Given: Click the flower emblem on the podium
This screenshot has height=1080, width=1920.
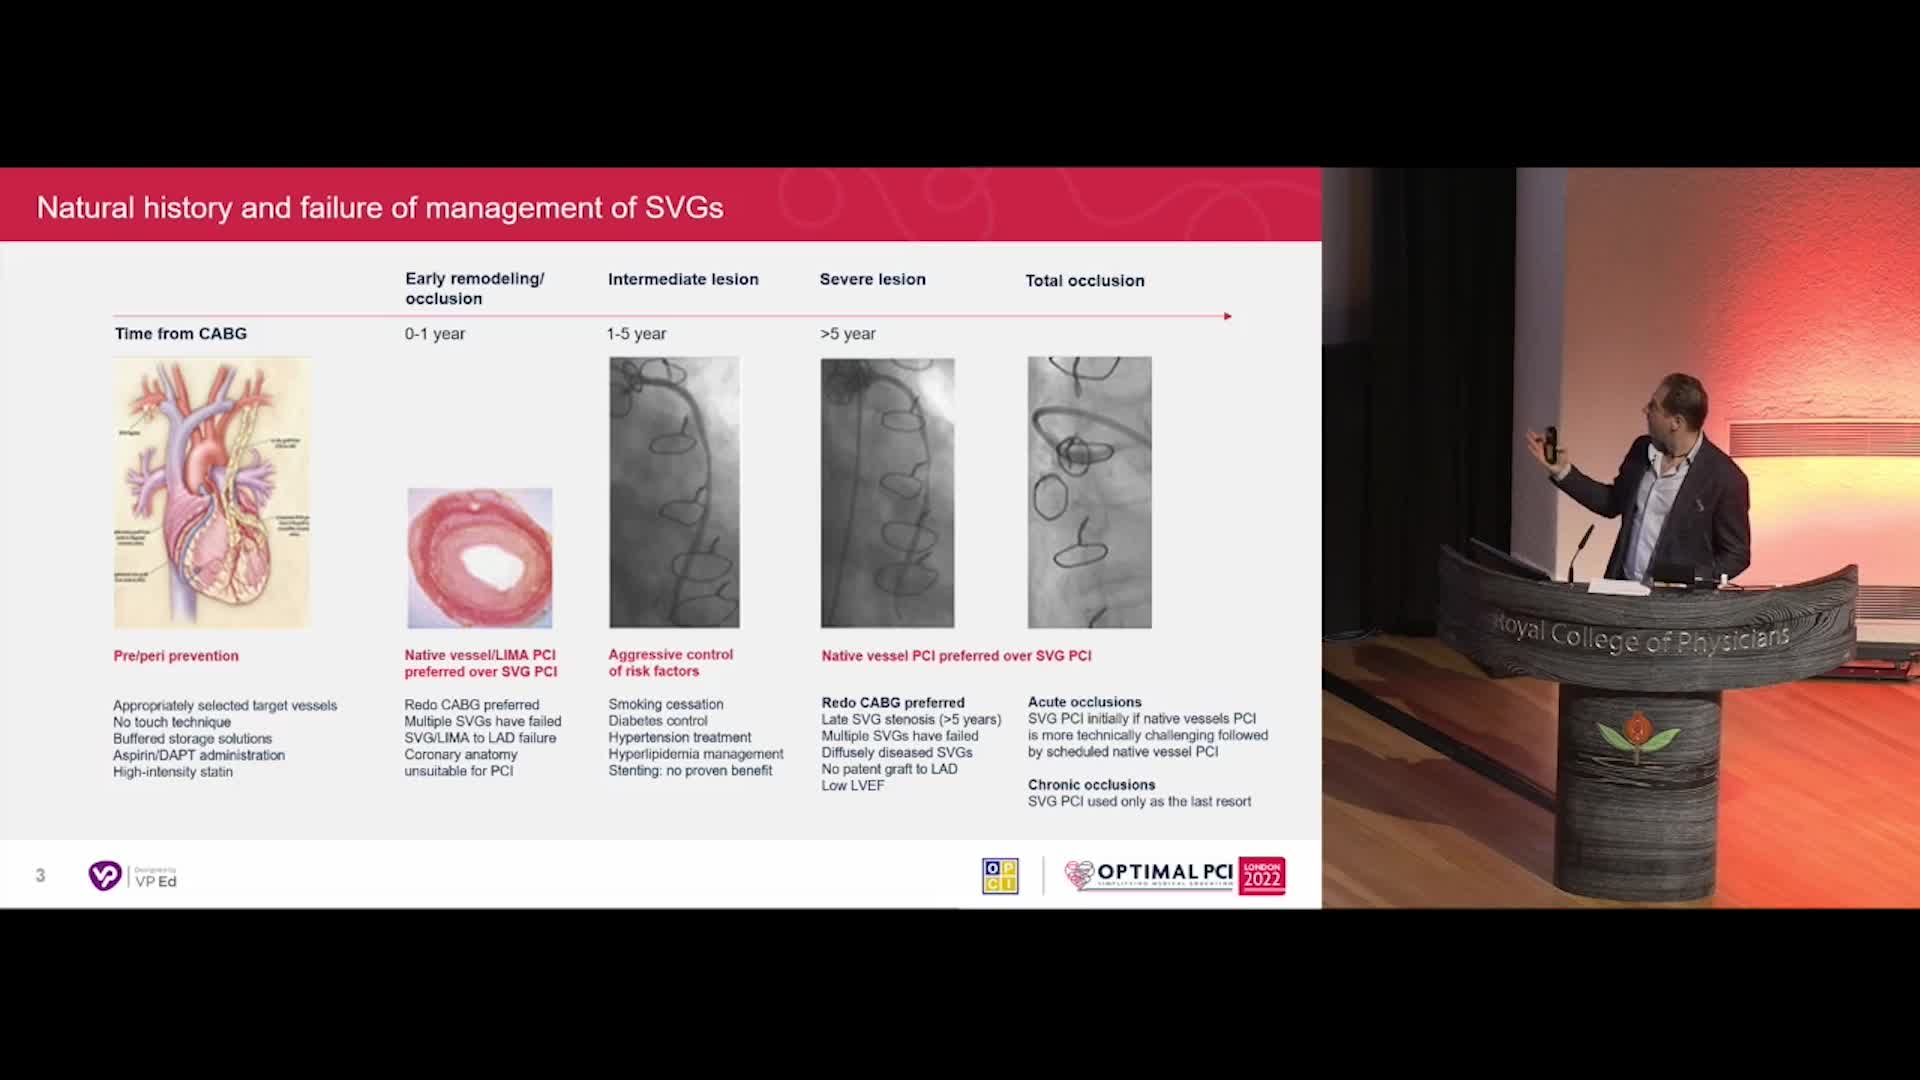Looking at the screenshot, I should pyautogui.click(x=1637, y=735).
